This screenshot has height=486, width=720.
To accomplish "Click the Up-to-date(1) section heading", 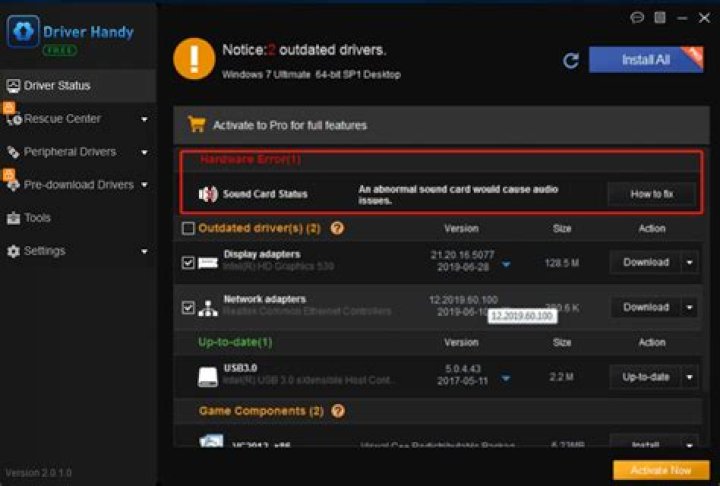I will coord(235,342).
